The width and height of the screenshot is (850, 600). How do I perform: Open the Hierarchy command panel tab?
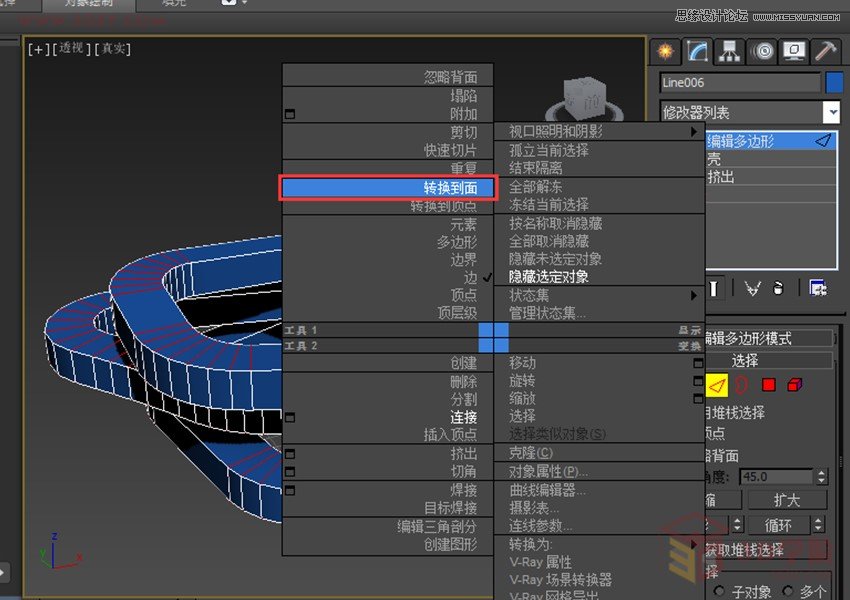pos(729,51)
